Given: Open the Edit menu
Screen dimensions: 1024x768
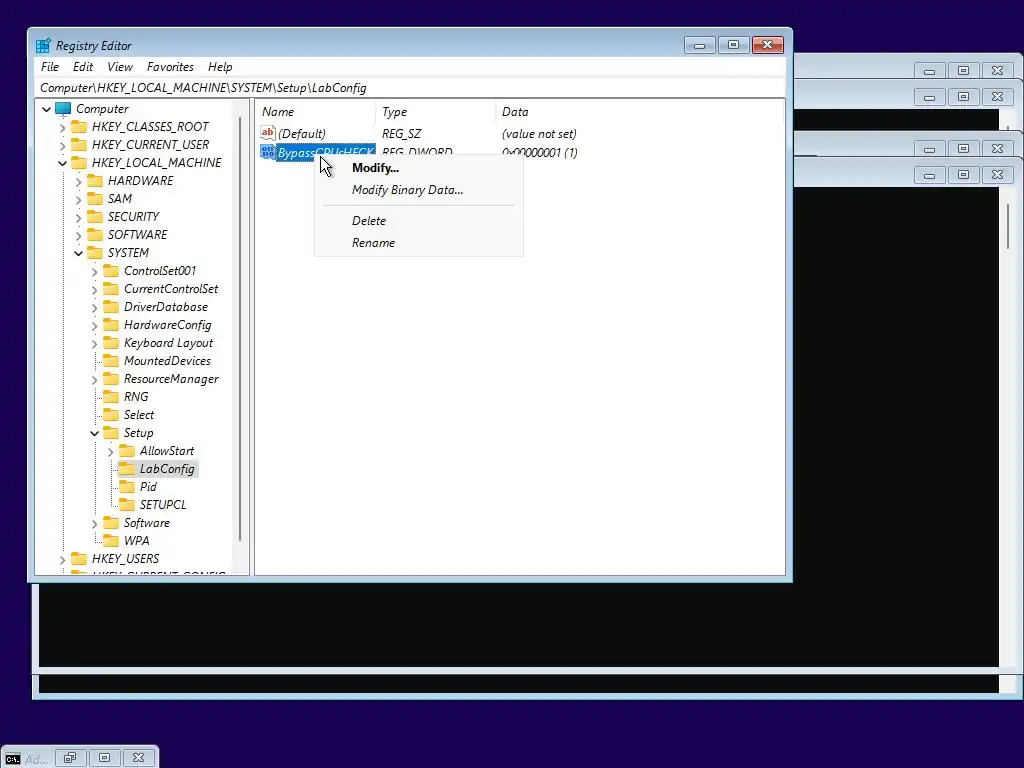Looking at the screenshot, I should (82, 67).
